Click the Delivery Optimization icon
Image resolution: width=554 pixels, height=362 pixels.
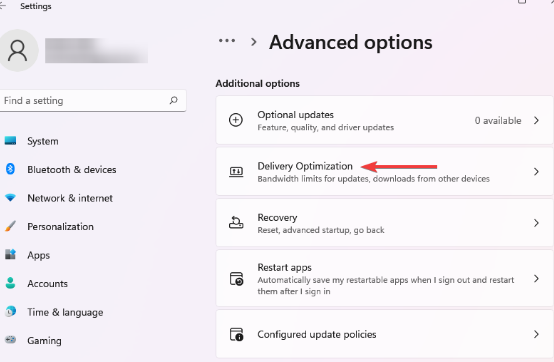[x=236, y=172]
